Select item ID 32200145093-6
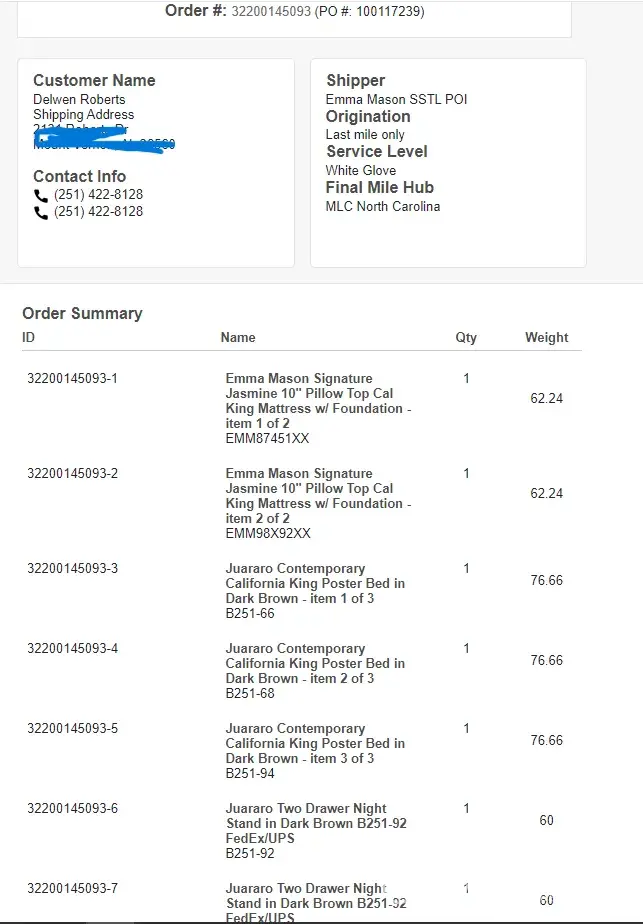 tap(72, 809)
